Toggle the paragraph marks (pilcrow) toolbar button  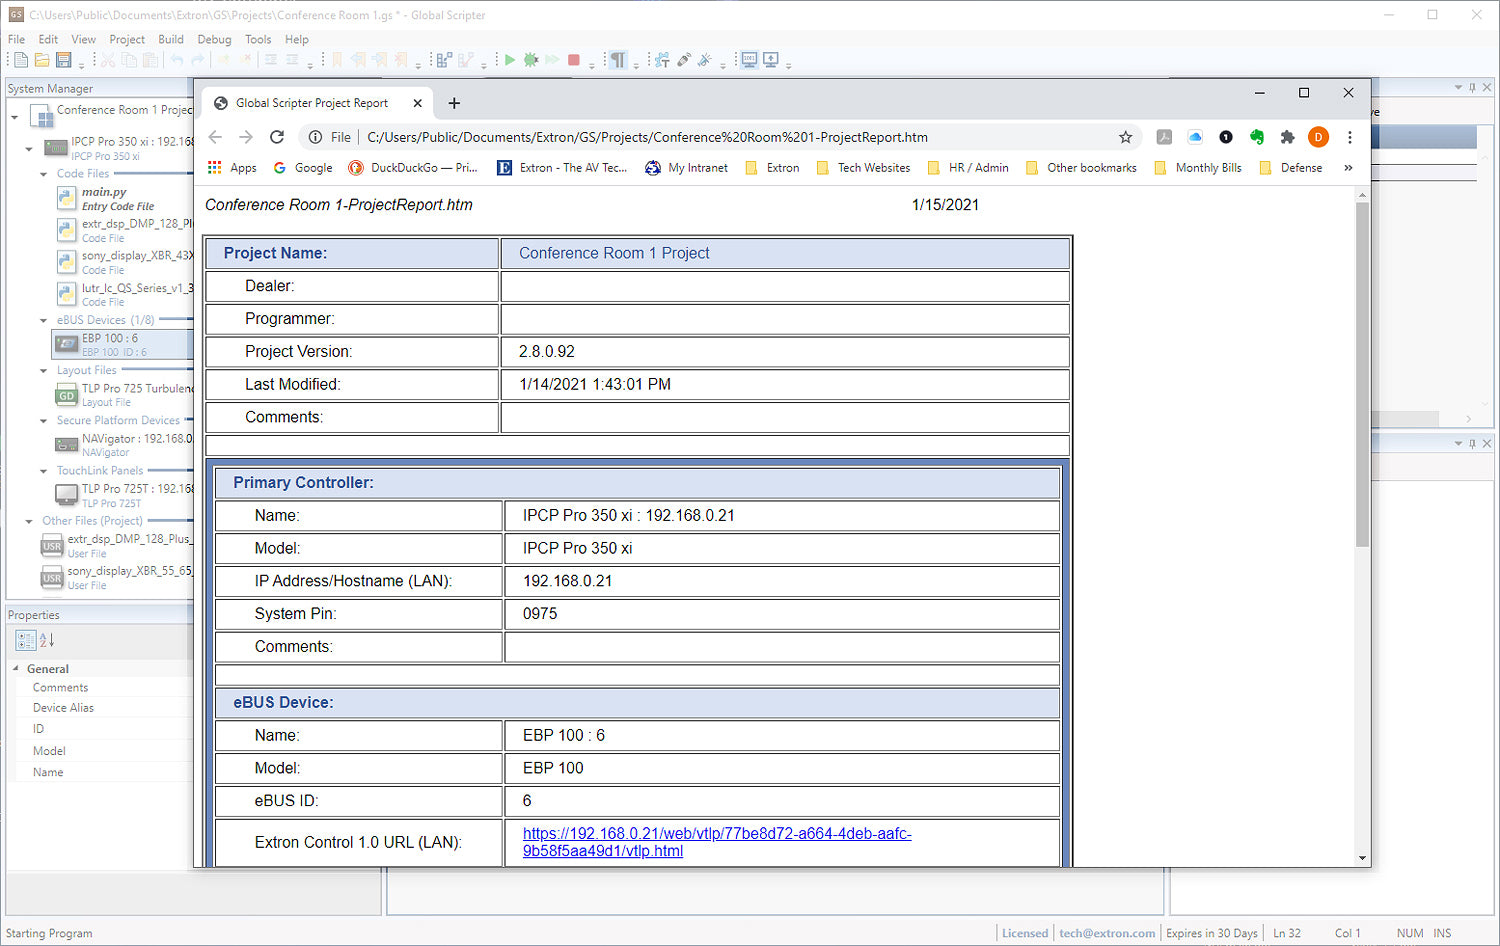click(618, 60)
